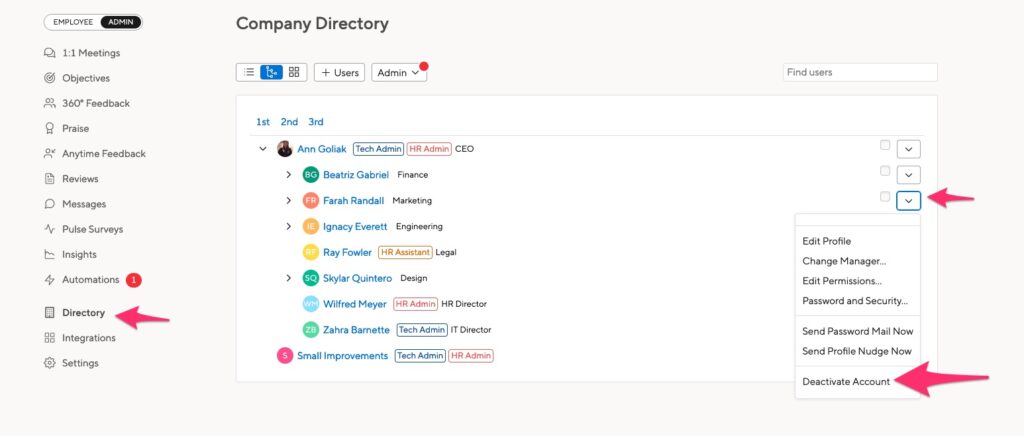Open Ann Goliak's profile link
Viewport: 1024px width, 436px height.
click(x=322, y=149)
